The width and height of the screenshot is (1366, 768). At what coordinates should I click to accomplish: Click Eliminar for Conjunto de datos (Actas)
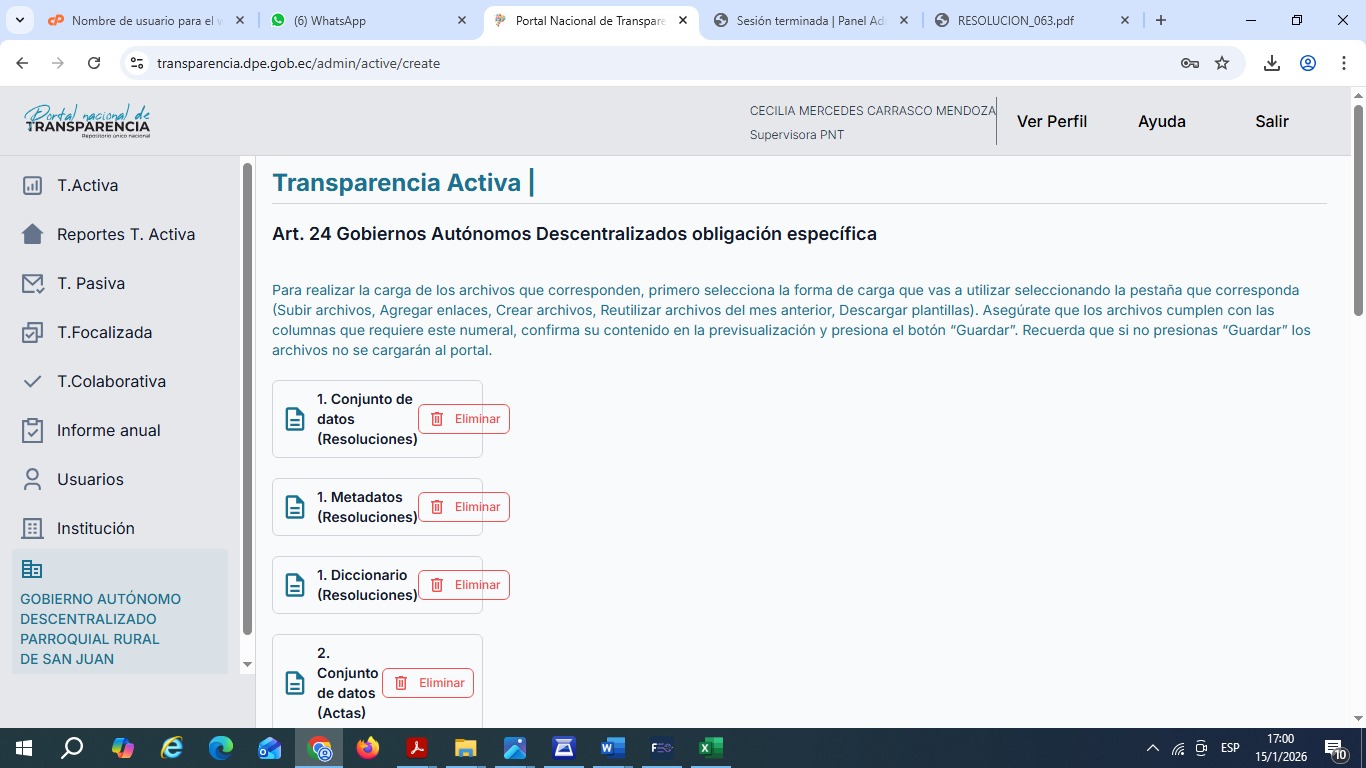(x=428, y=683)
